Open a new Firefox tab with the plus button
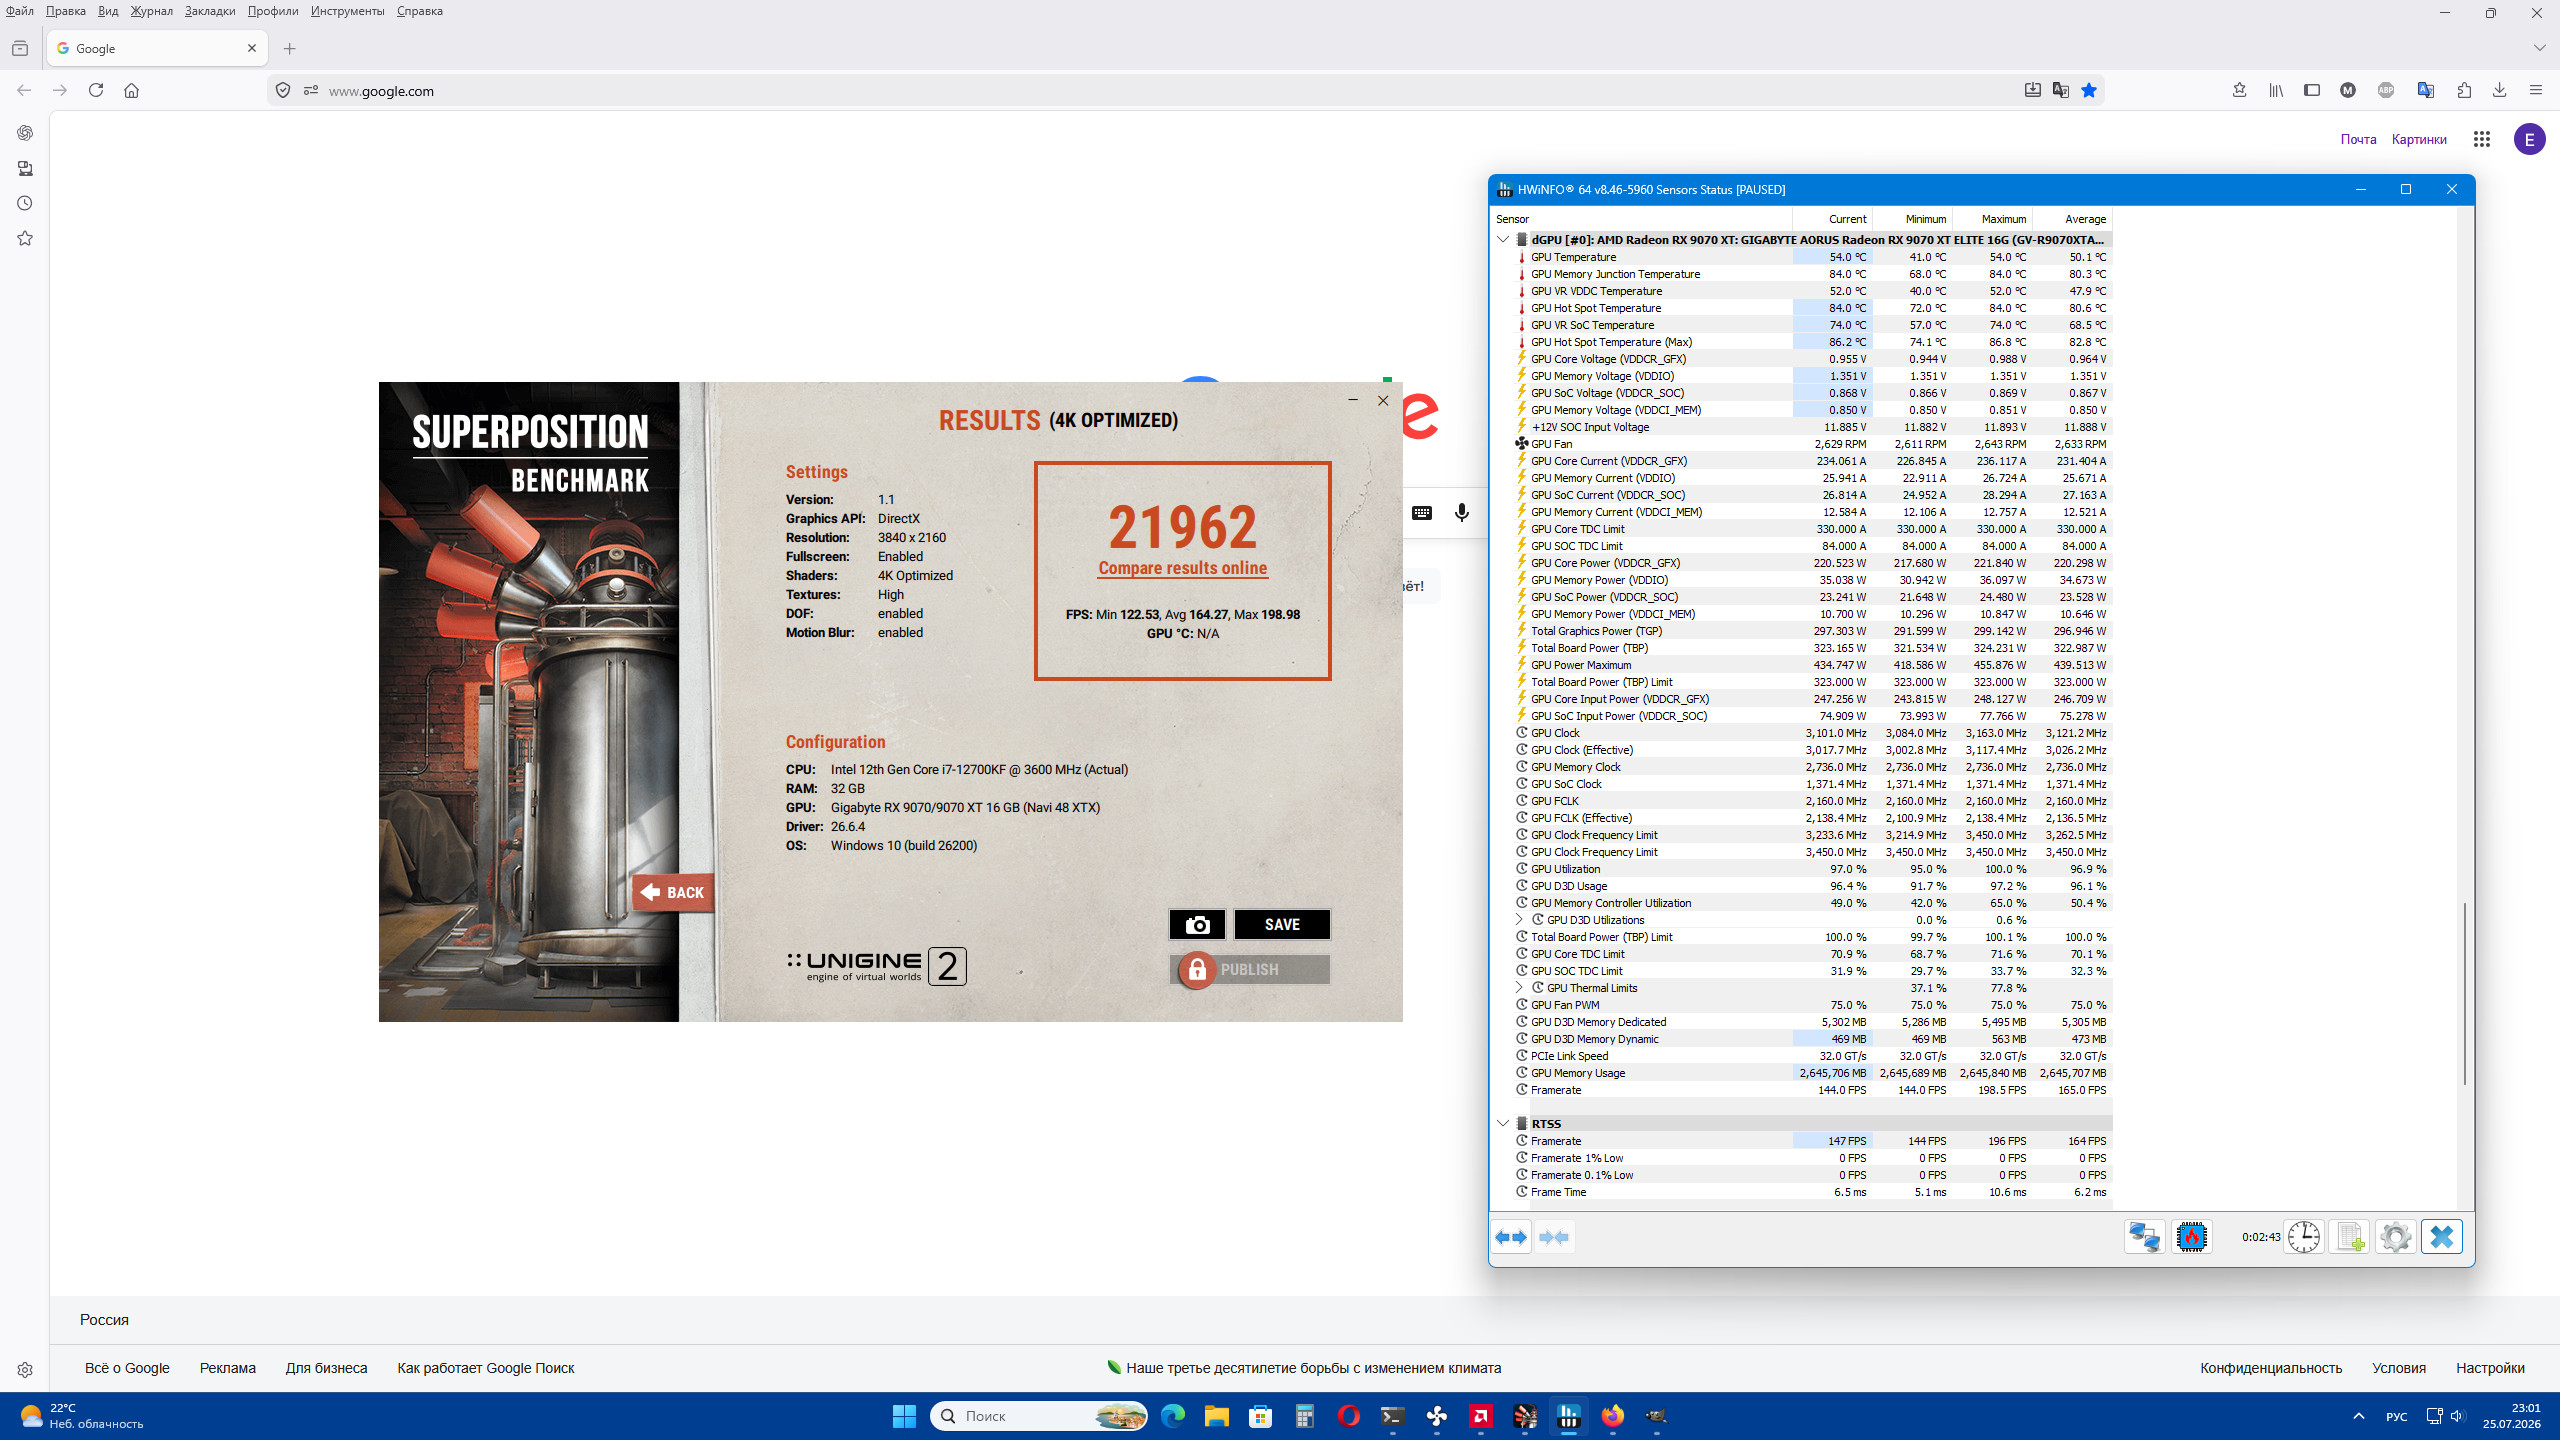 point(289,48)
